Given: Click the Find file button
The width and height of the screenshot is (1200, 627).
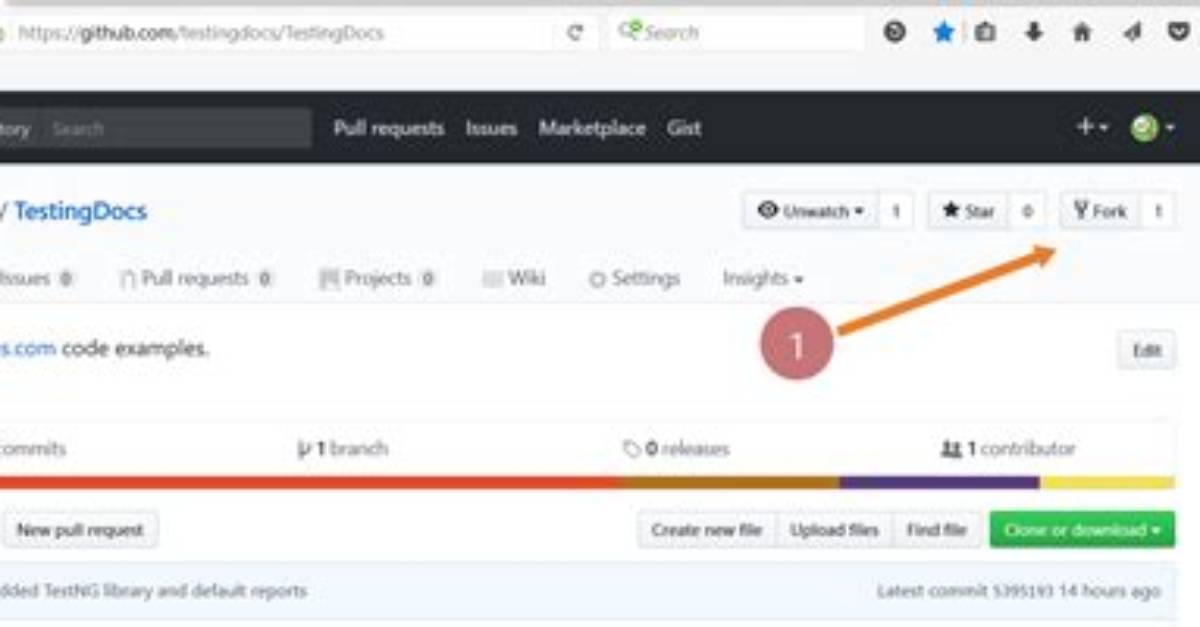Looking at the screenshot, I should [x=936, y=530].
